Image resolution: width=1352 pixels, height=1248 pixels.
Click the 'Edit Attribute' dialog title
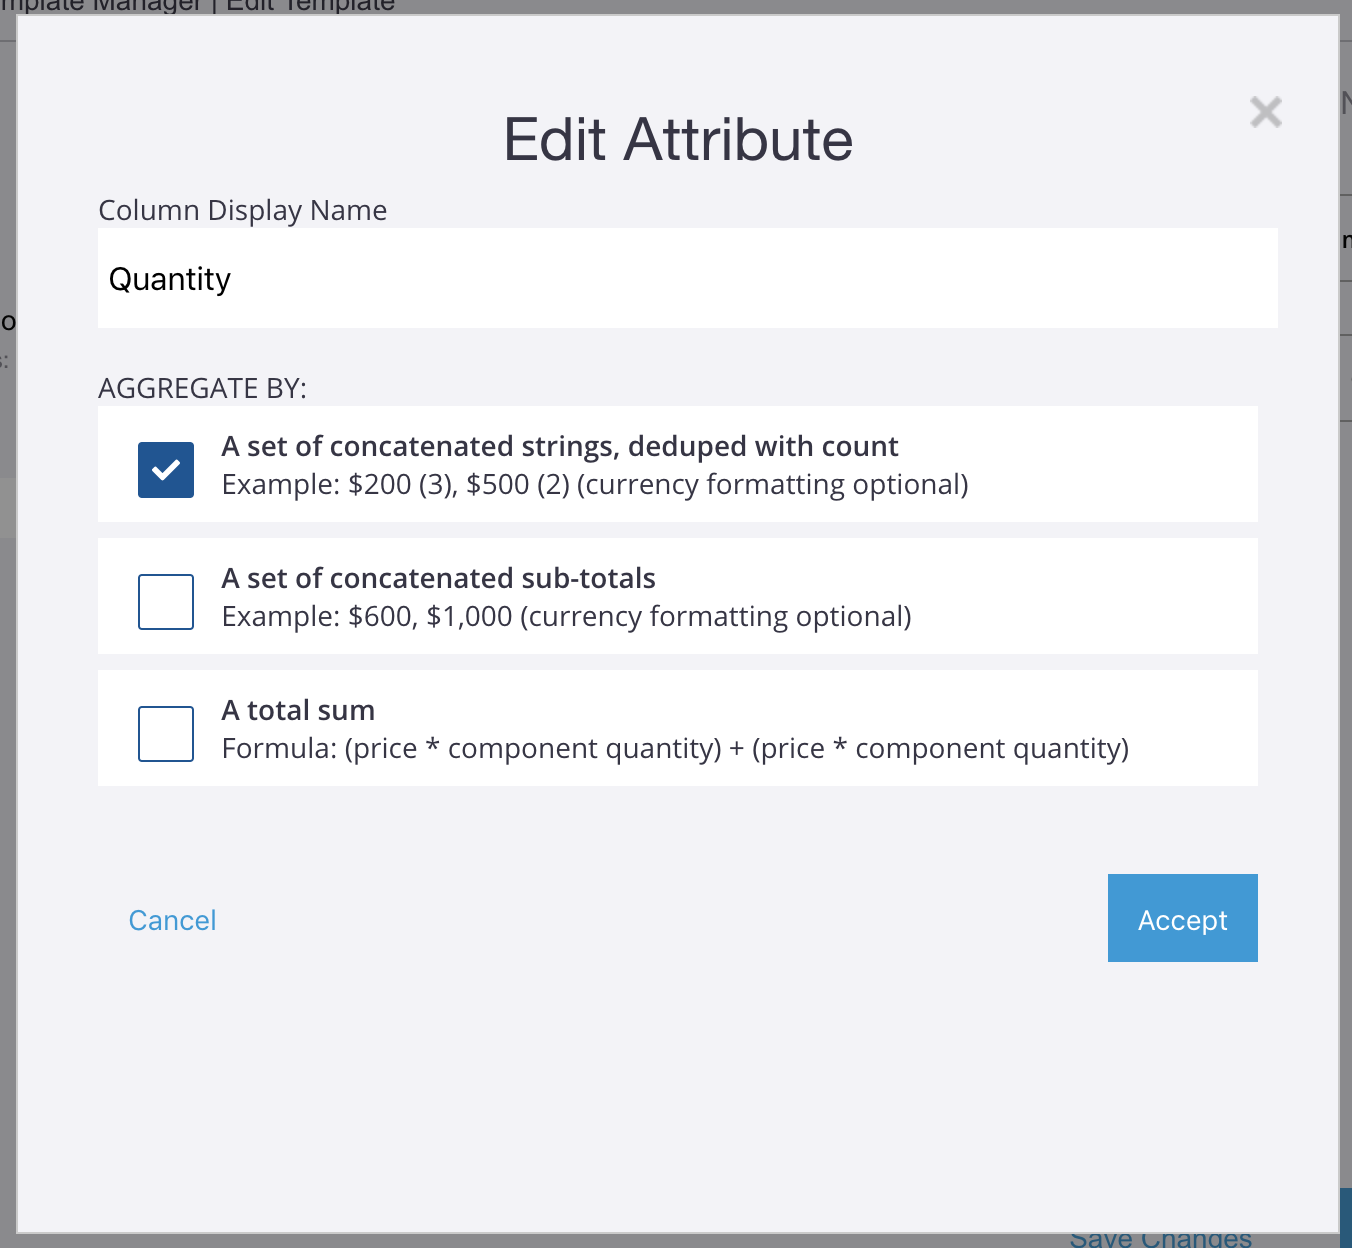[677, 139]
